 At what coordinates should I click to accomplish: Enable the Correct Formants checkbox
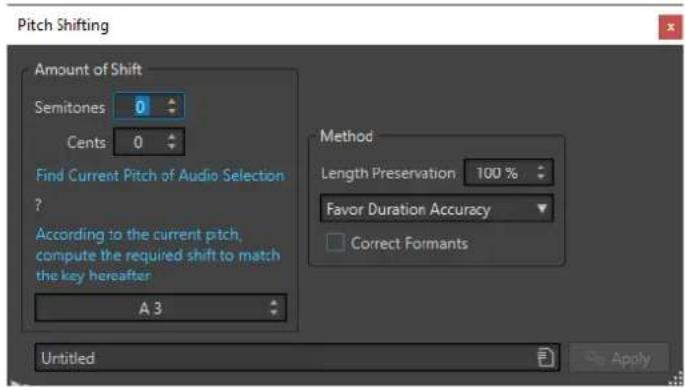336,242
